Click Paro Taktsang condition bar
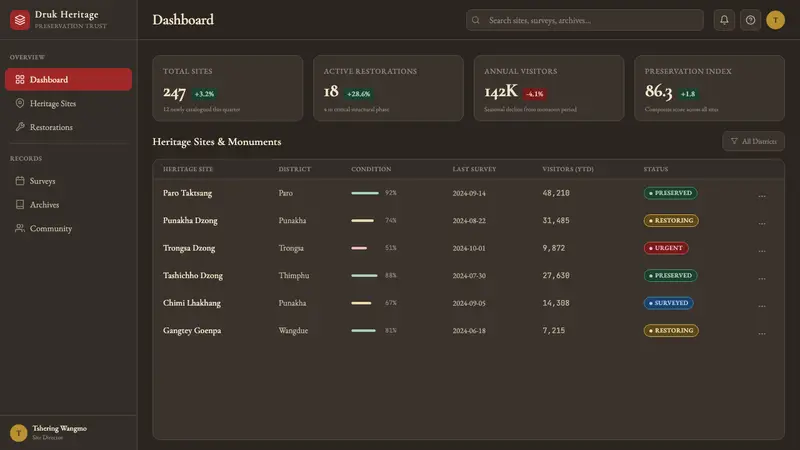The image size is (800, 450). pos(365,193)
